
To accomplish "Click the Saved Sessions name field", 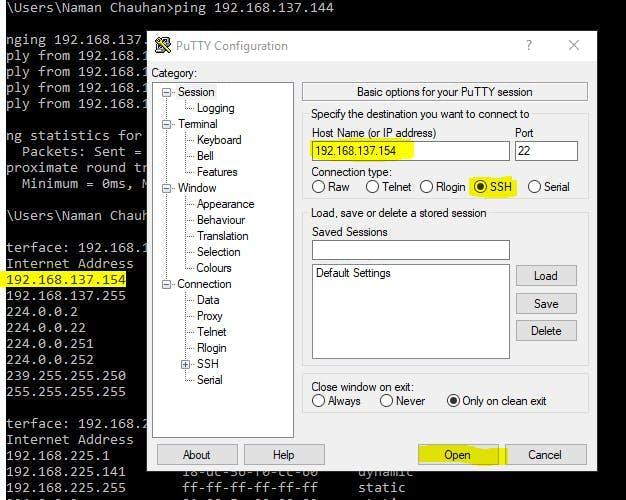I will [x=410, y=250].
